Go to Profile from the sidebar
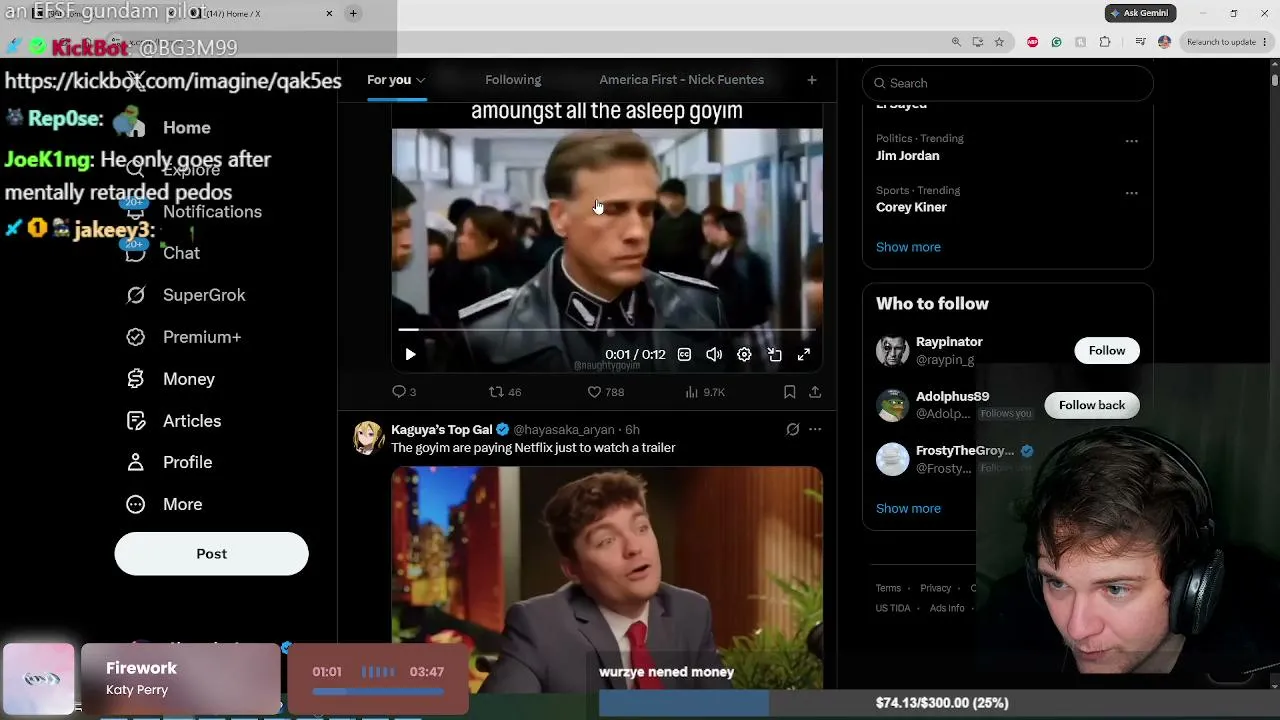Viewport: 1280px width, 720px height. [170, 463]
